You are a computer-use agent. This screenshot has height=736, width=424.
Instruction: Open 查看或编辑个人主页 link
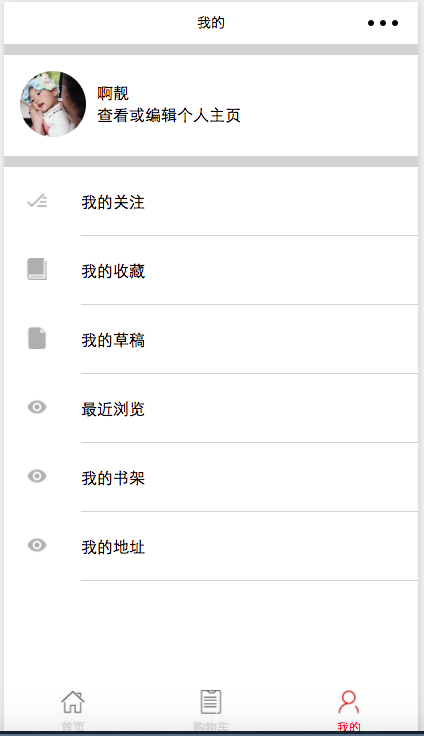[x=169, y=115]
